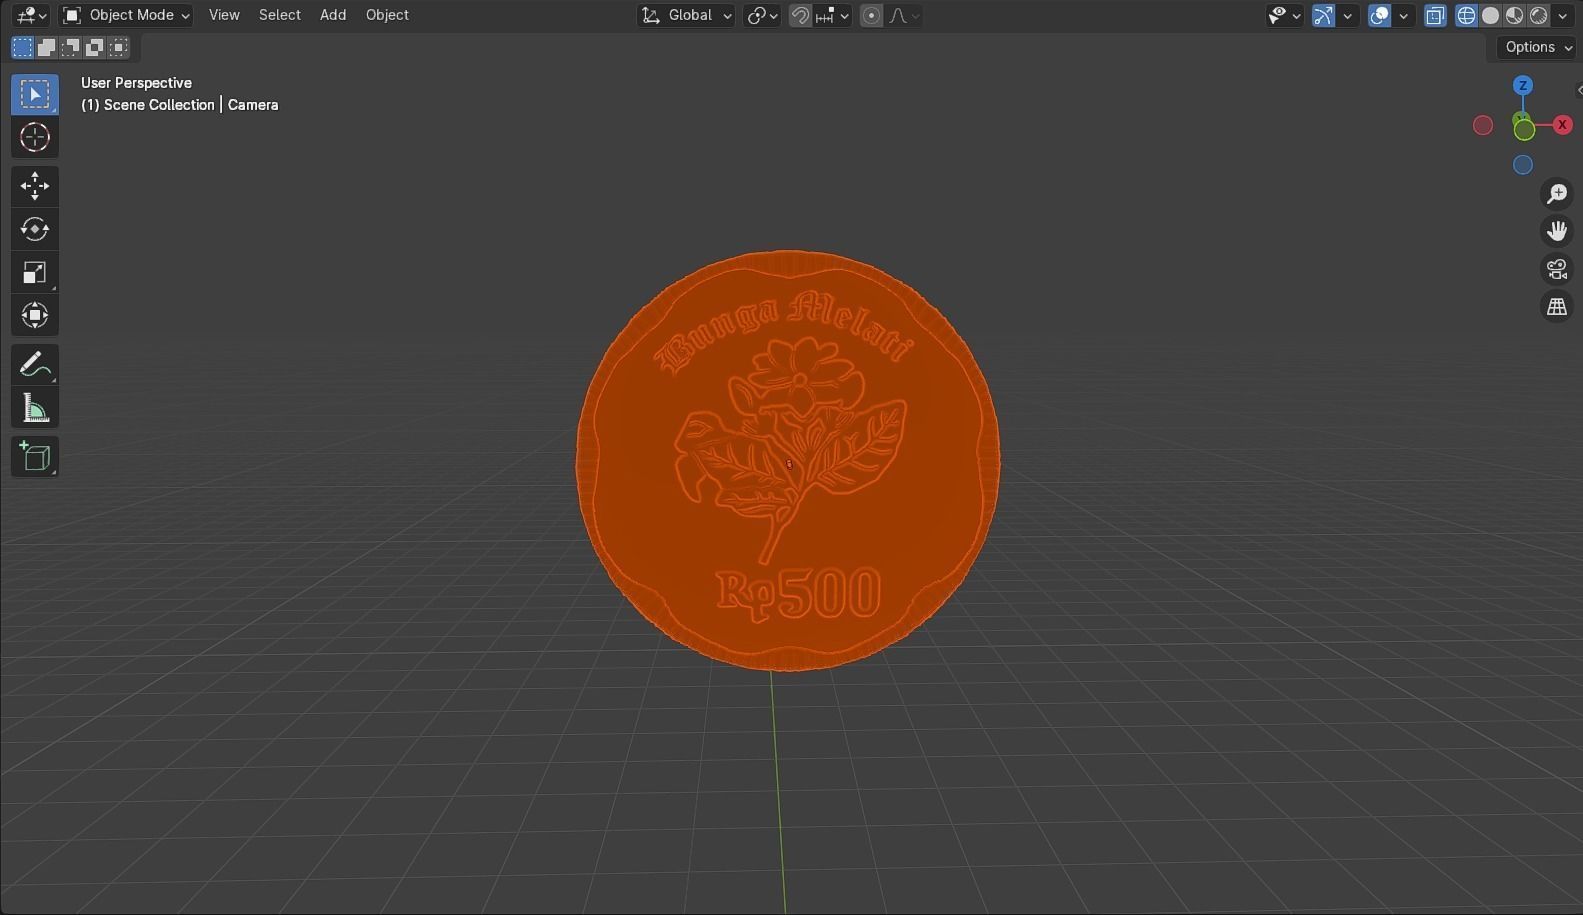Open selectability and visibility dropdown

point(1284,15)
